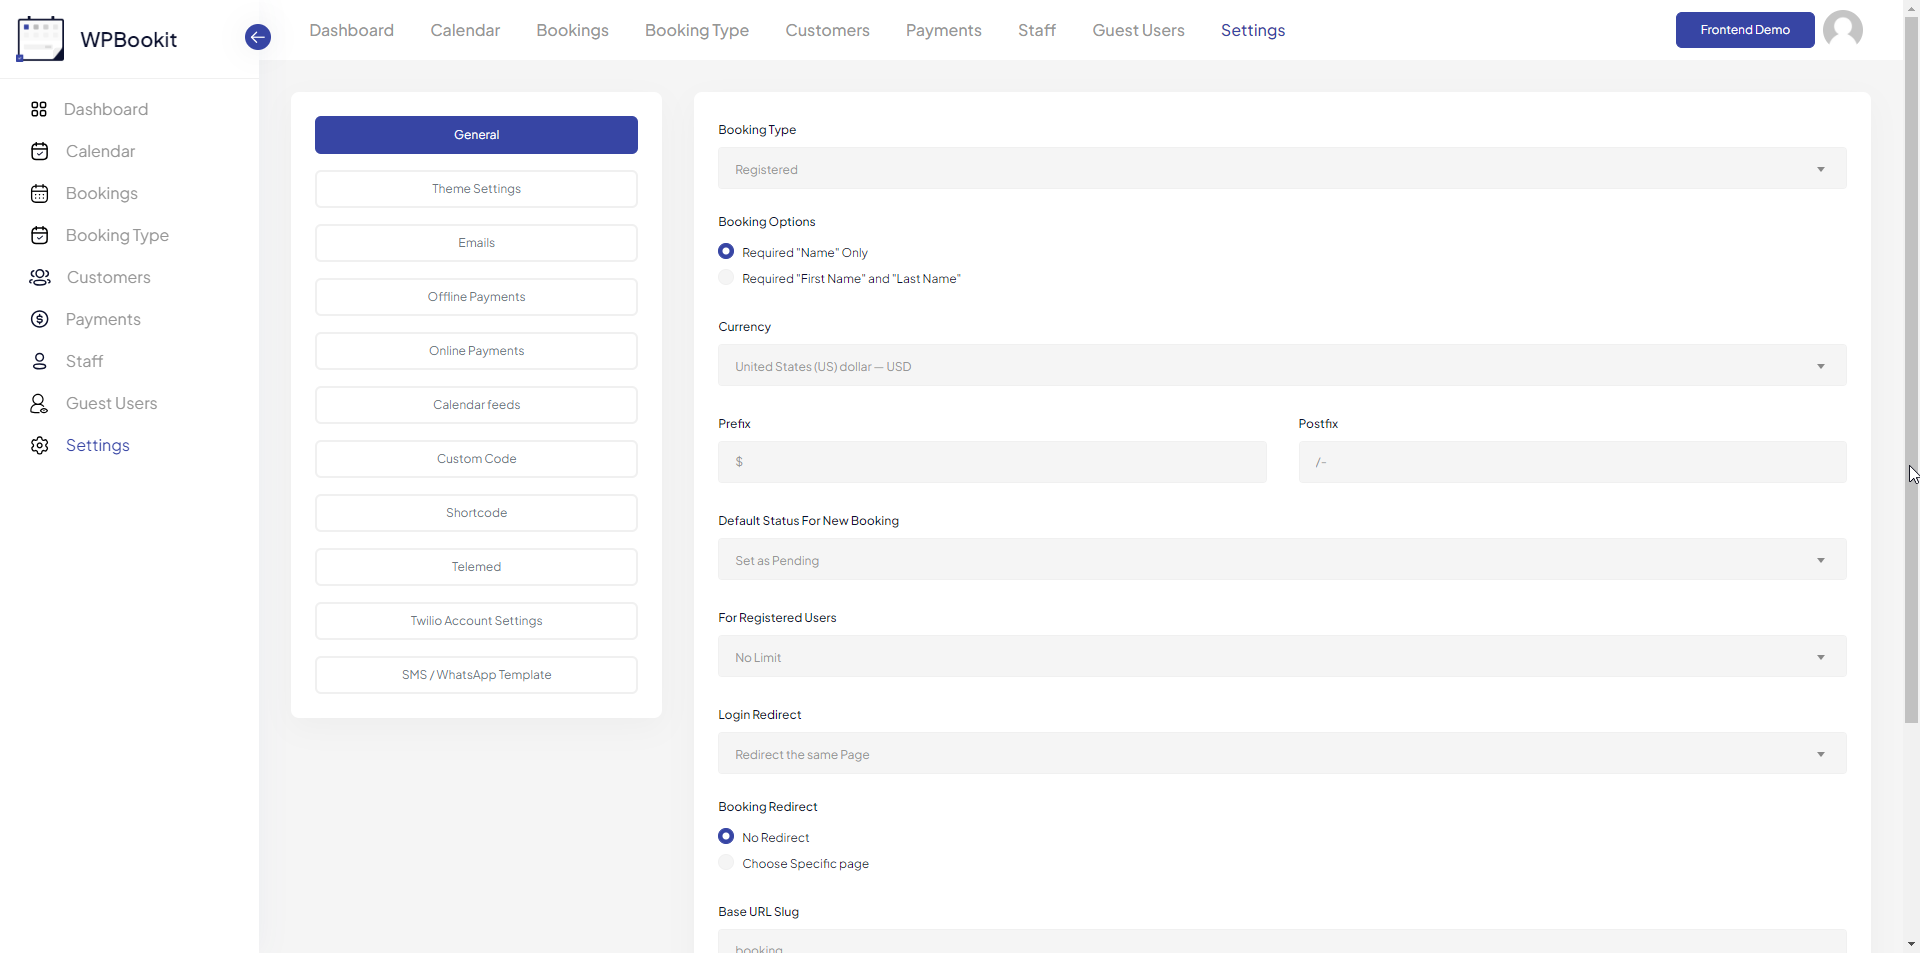Viewport: 1920px width, 953px height.
Task: Click the Frontend Demo button
Action: point(1744,30)
